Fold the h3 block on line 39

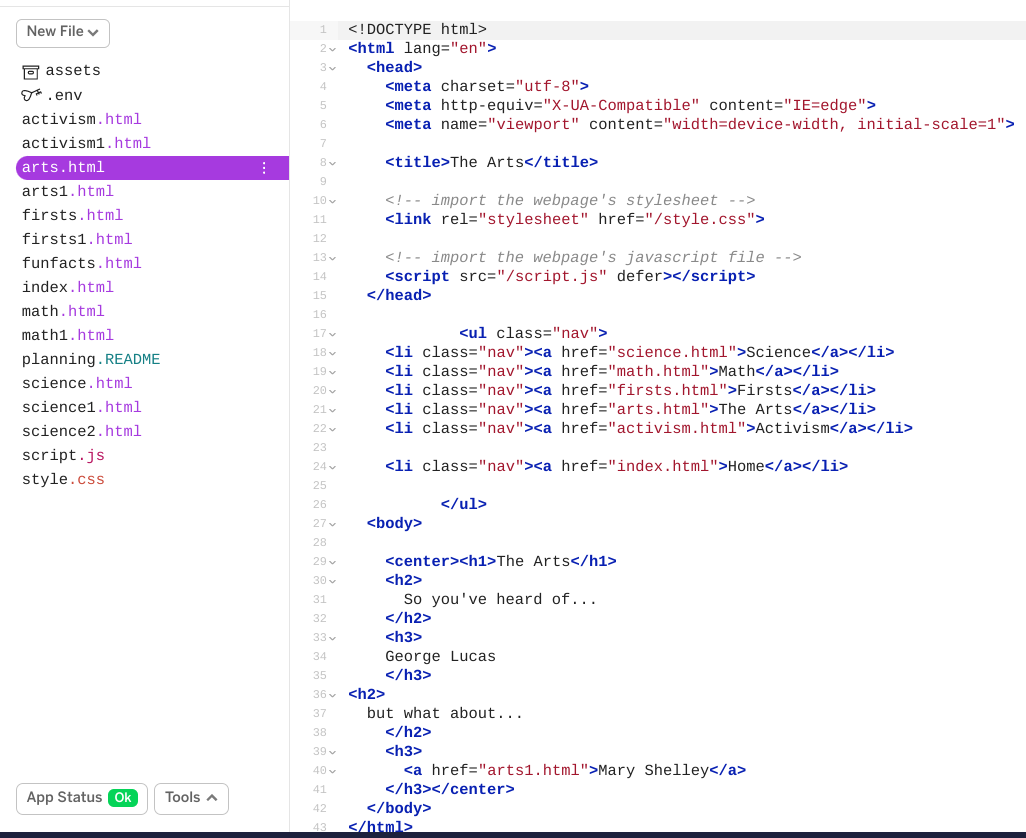333,752
